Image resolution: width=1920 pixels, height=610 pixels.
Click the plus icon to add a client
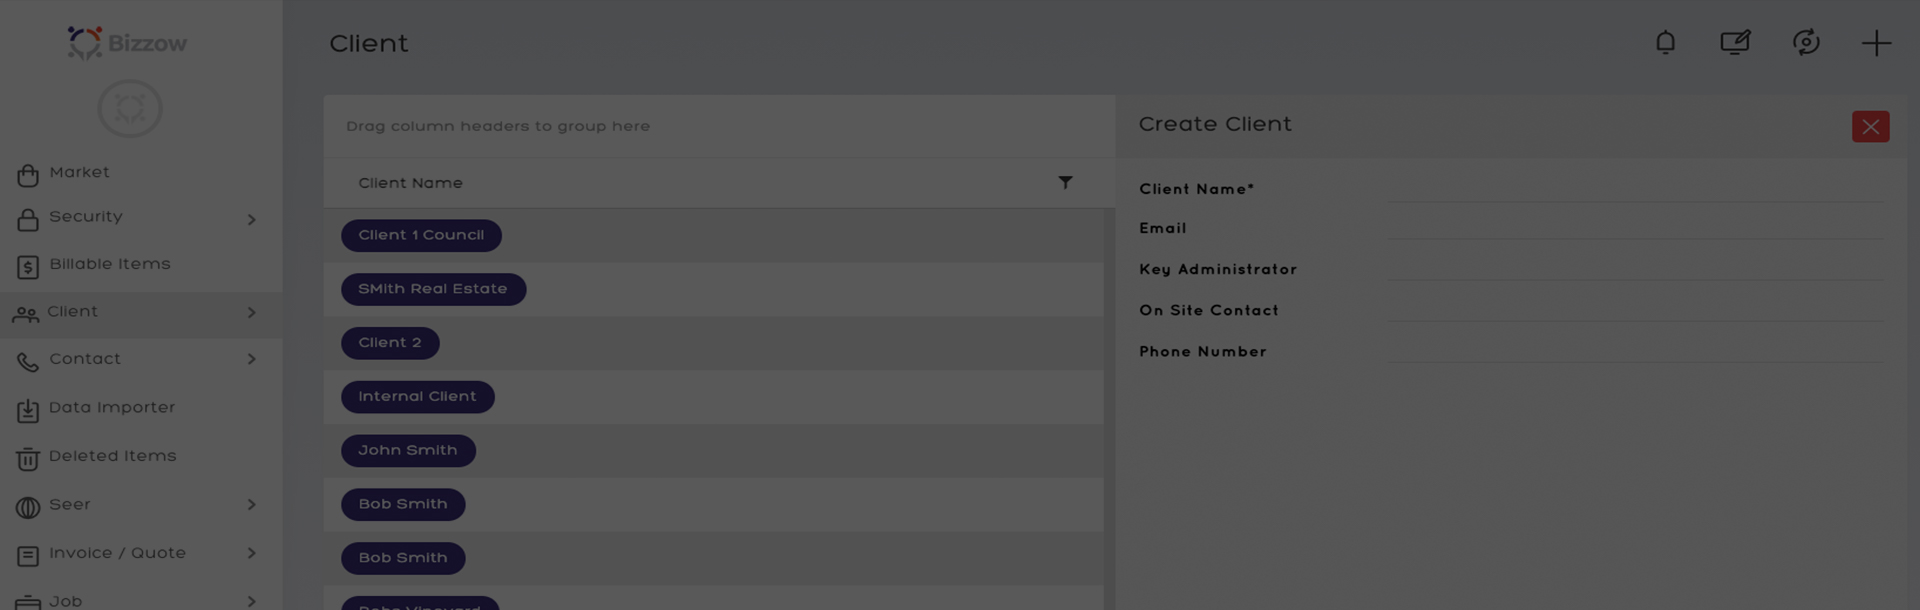coord(1876,43)
